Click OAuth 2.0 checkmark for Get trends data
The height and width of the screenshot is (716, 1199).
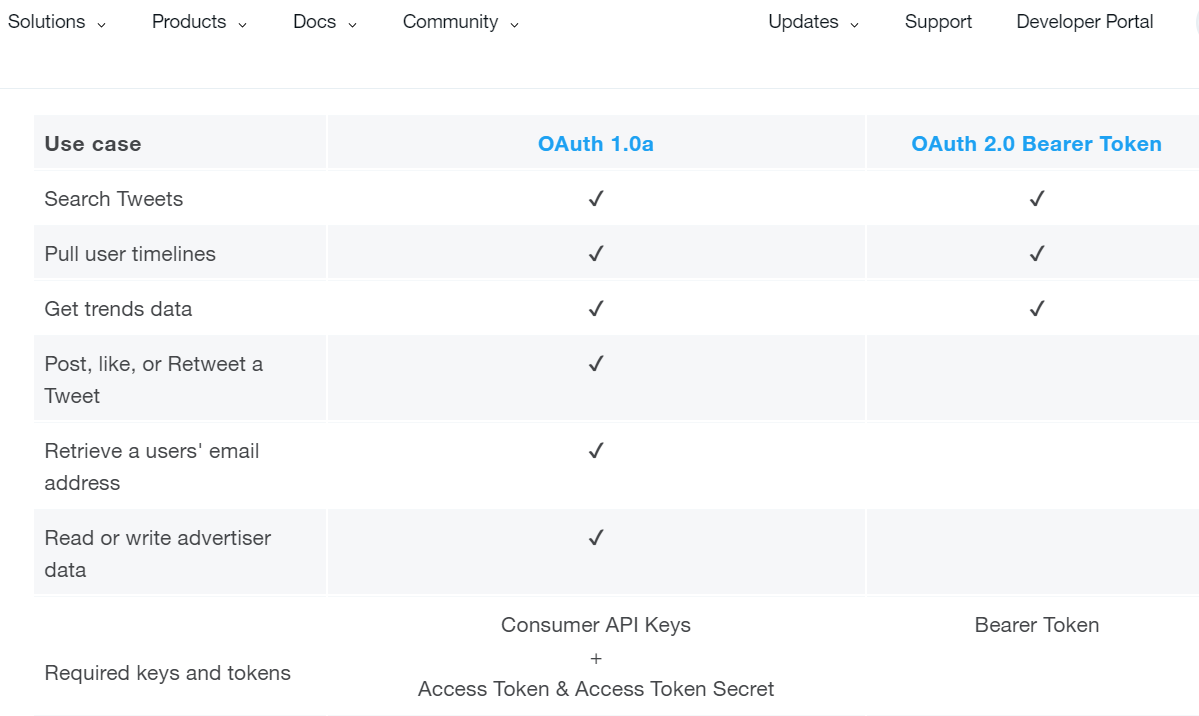pyautogui.click(x=1036, y=309)
